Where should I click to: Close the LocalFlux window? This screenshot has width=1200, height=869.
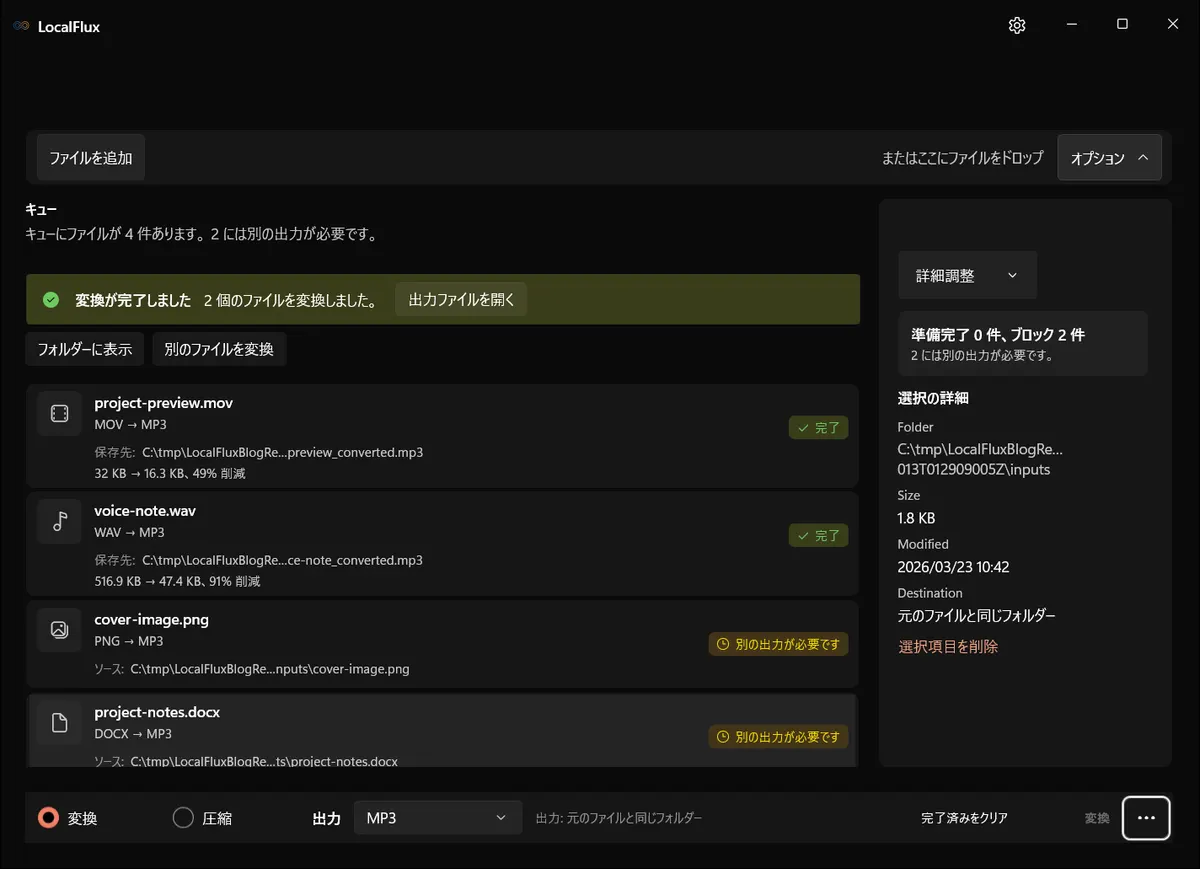pos(1173,25)
